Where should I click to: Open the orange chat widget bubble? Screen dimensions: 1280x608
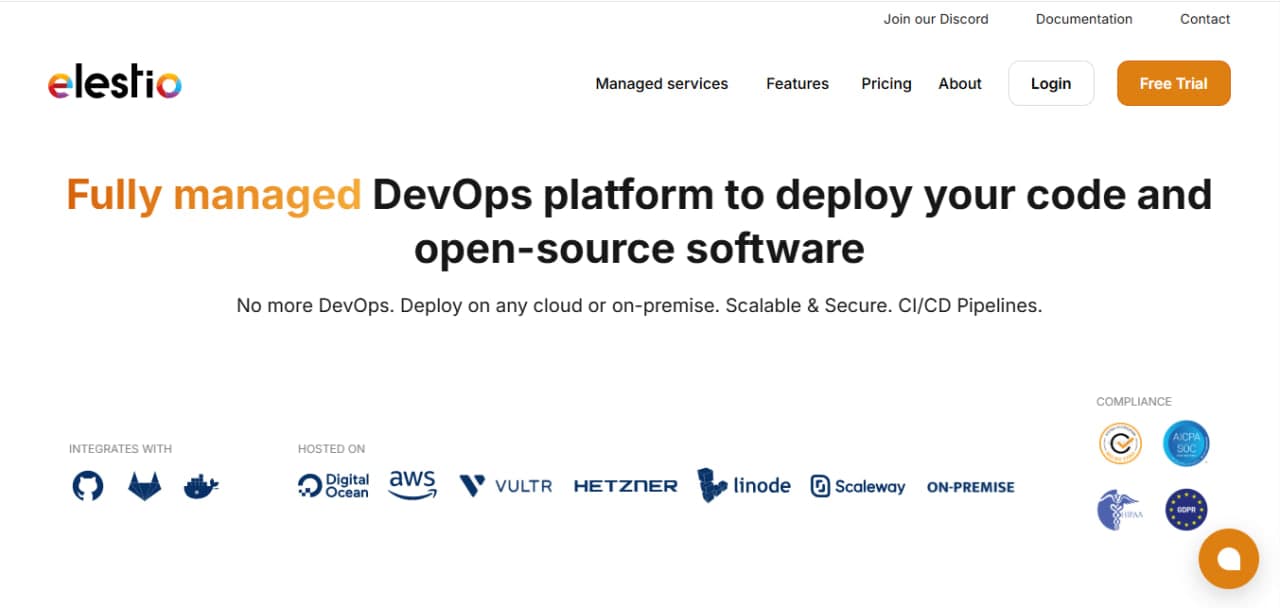(x=1229, y=559)
